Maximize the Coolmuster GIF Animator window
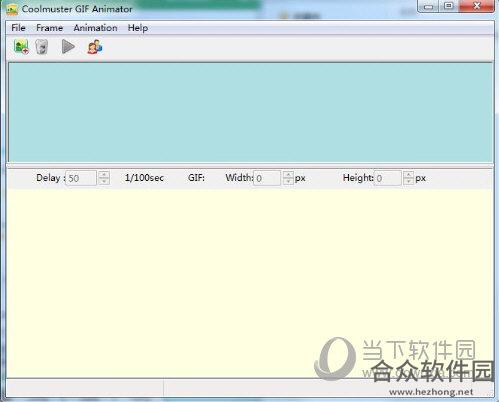This screenshot has width=499, height=402. click(449, 6)
